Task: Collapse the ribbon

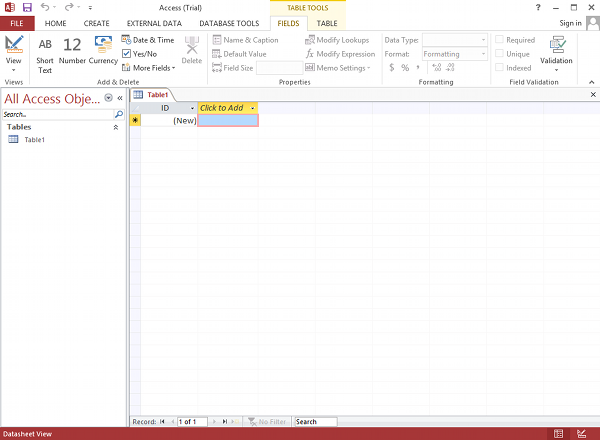Action: 592,82
